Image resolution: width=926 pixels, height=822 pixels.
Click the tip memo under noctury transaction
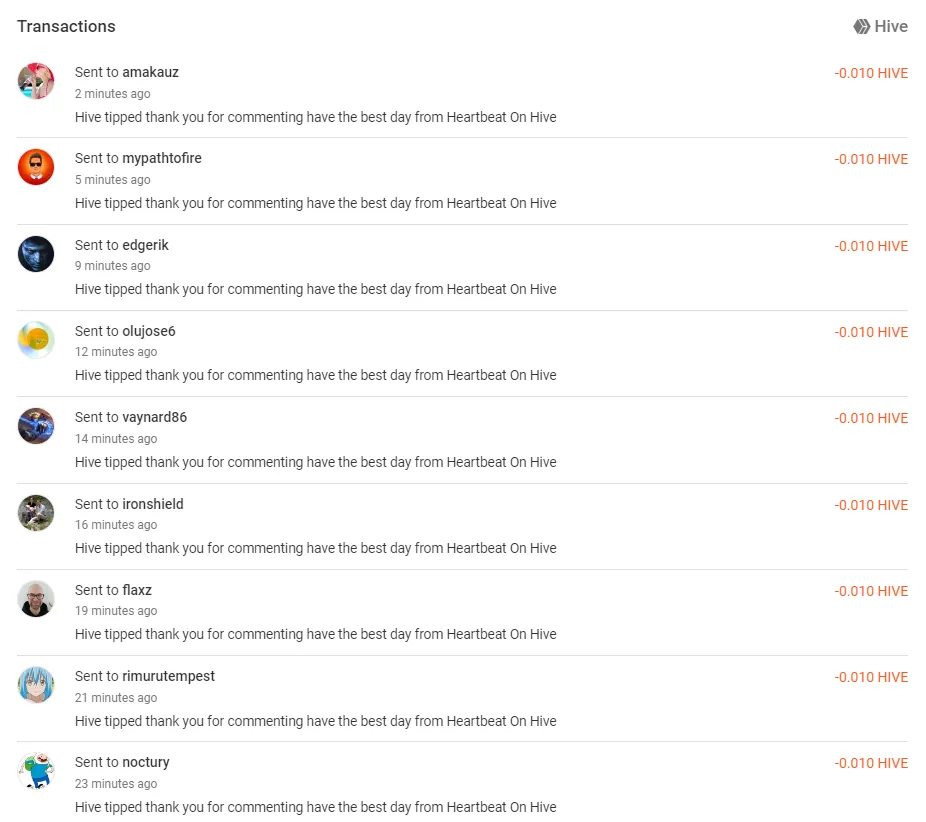click(x=316, y=807)
